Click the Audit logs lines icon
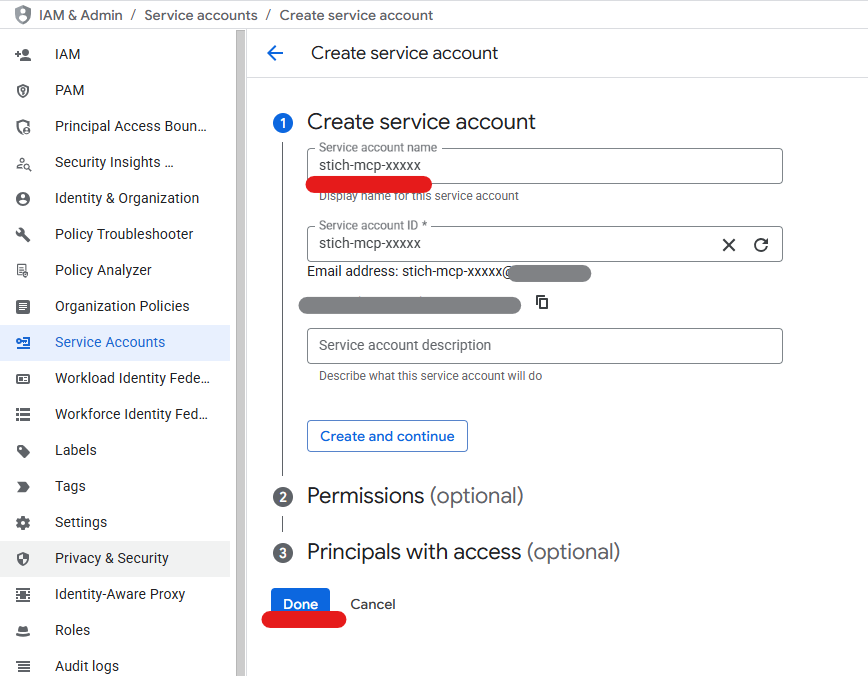 23,666
